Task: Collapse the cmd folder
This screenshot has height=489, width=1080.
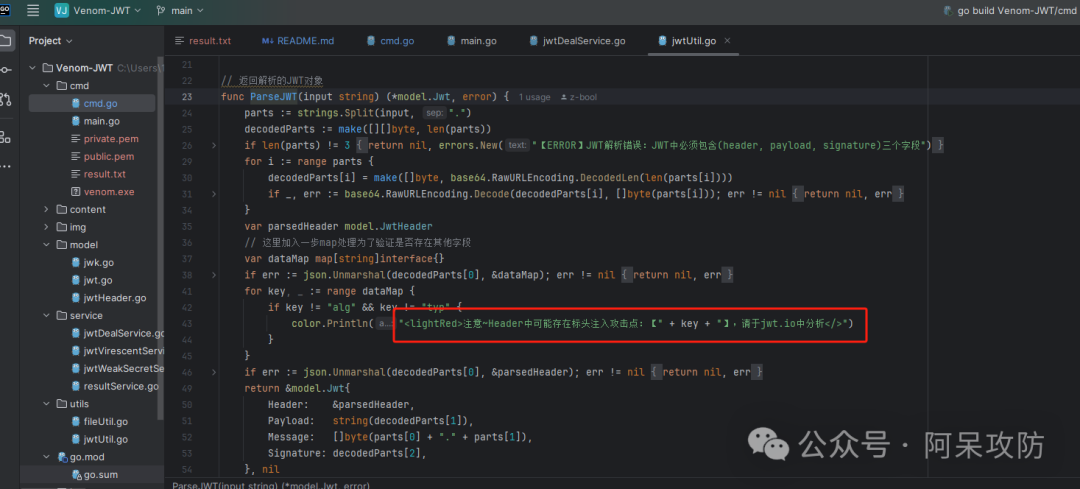Action: pos(46,86)
